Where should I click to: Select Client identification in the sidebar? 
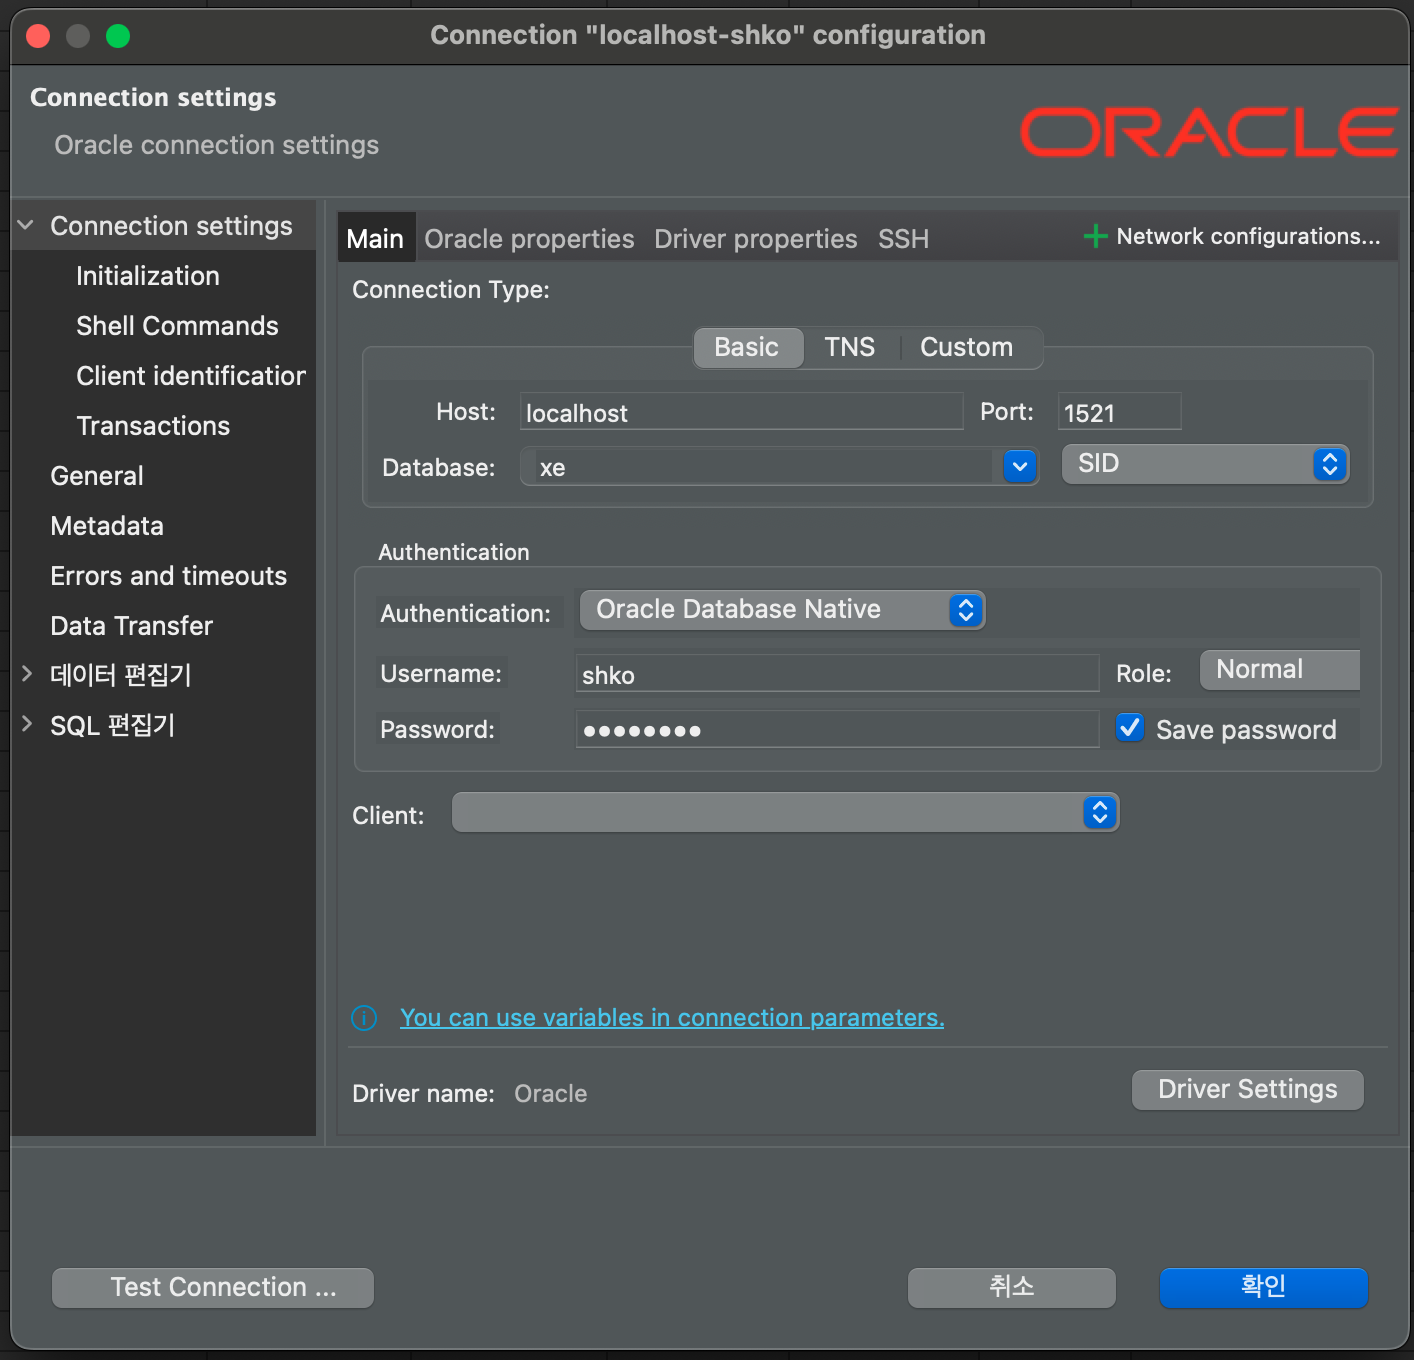[x=191, y=376]
